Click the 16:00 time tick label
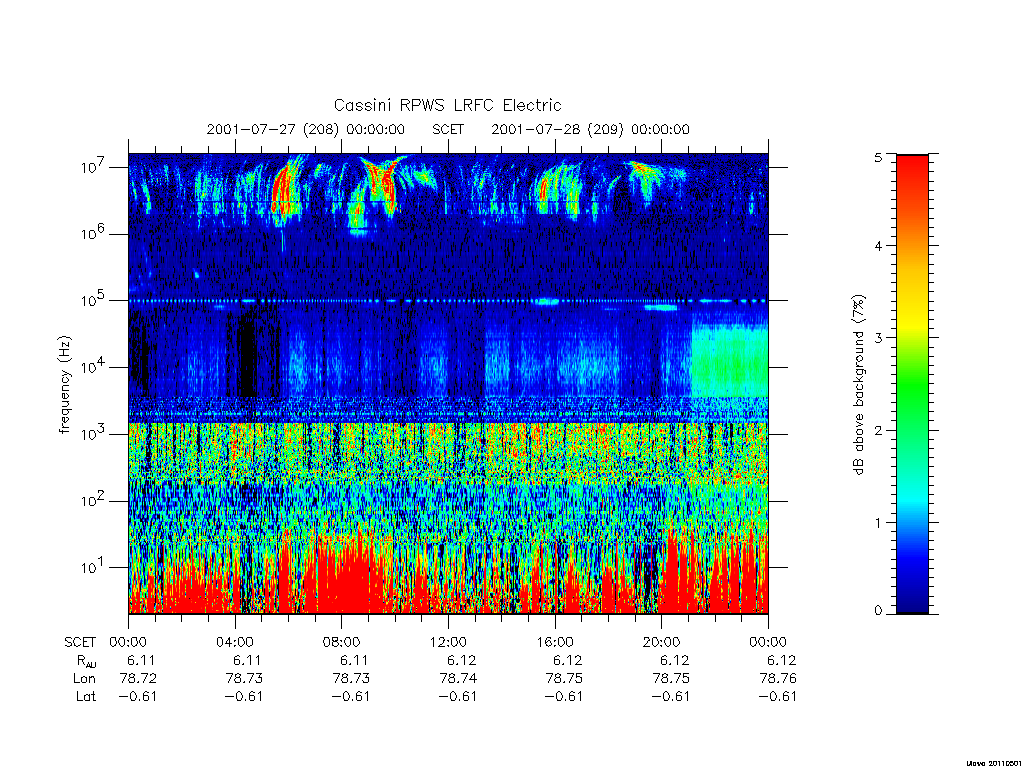 tap(555, 642)
